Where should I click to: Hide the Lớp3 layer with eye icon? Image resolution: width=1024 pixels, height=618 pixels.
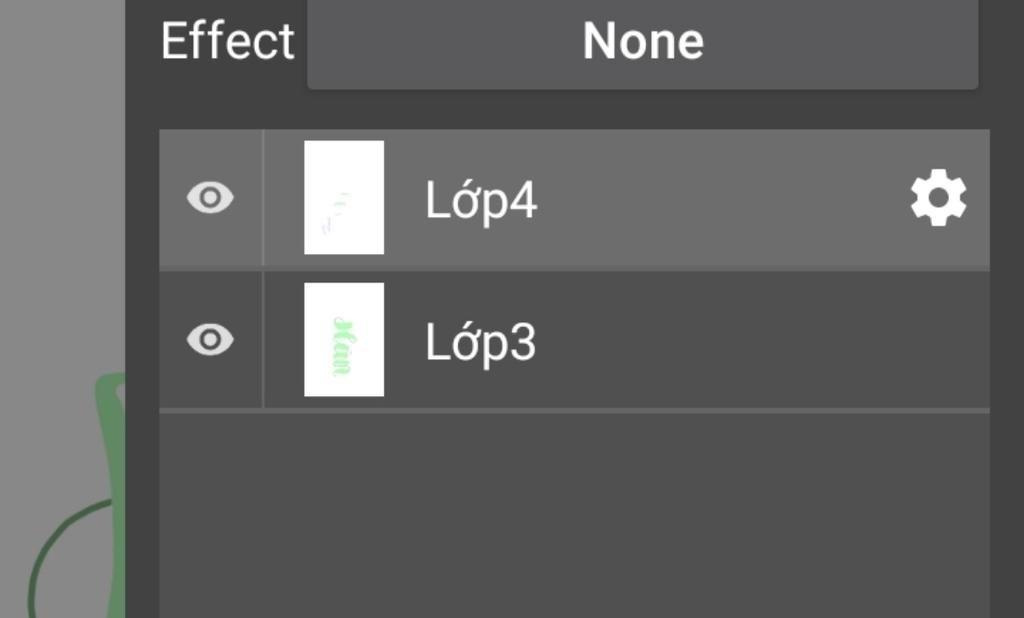pos(210,340)
